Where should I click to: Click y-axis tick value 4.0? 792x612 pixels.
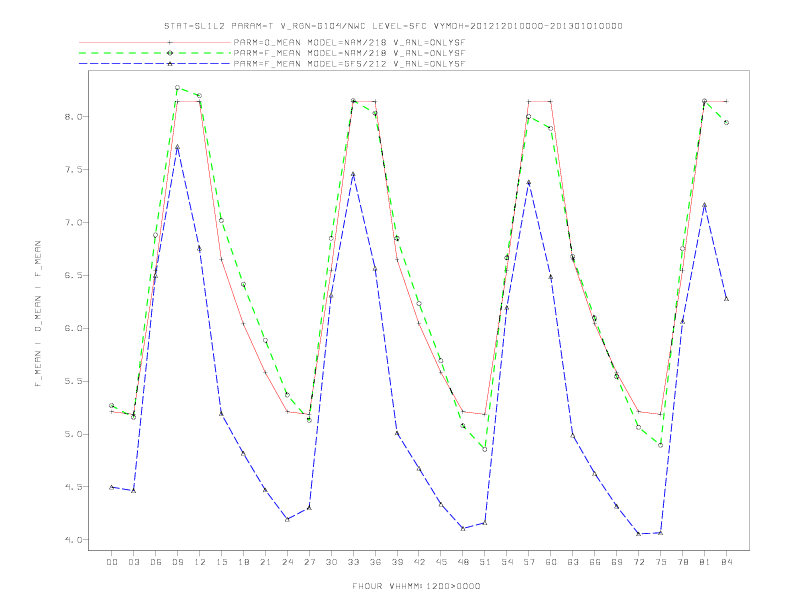coord(72,540)
